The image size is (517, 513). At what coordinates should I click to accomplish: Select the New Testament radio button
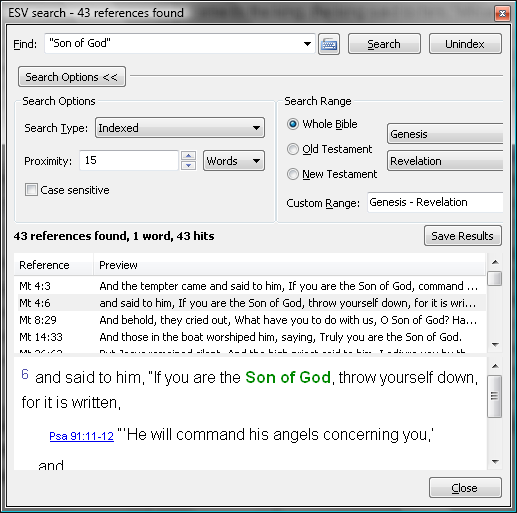pyautogui.click(x=293, y=174)
